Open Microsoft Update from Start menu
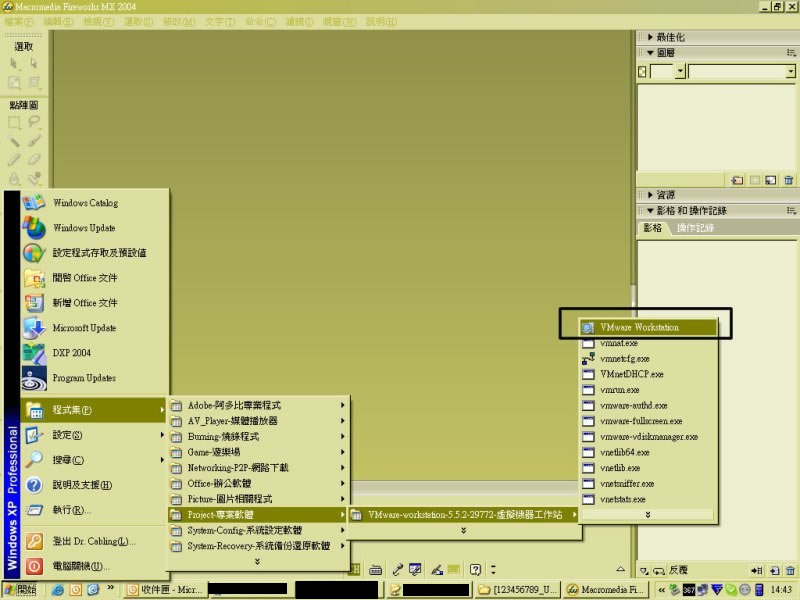The width and height of the screenshot is (800, 600). [x=94, y=328]
